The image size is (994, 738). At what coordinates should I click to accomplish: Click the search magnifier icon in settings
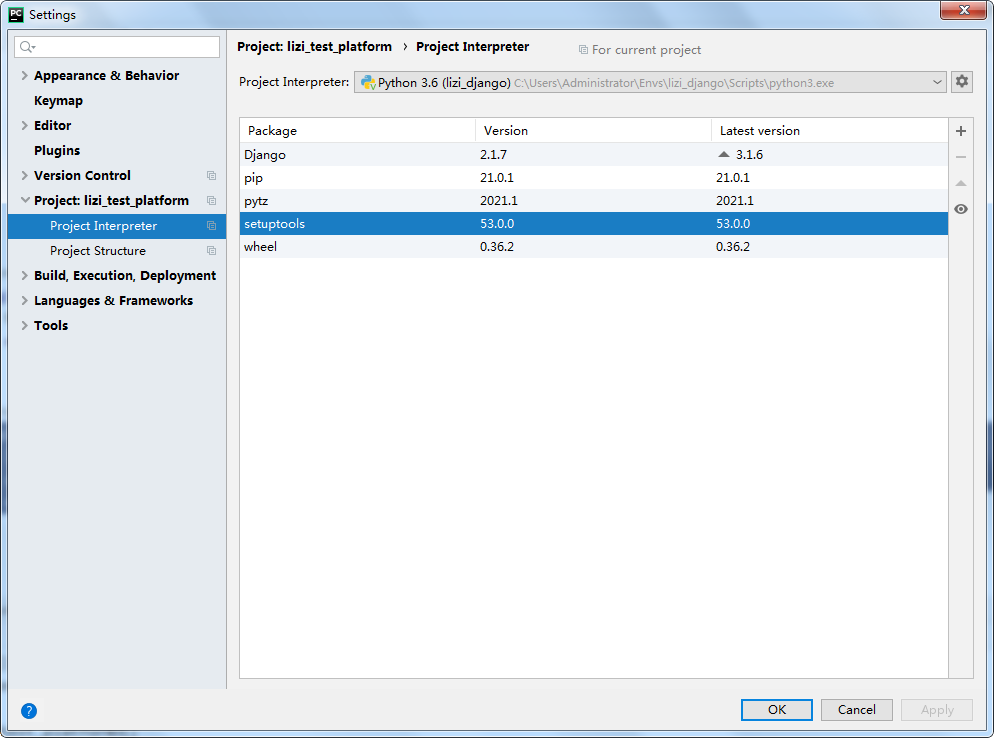coord(27,47)
